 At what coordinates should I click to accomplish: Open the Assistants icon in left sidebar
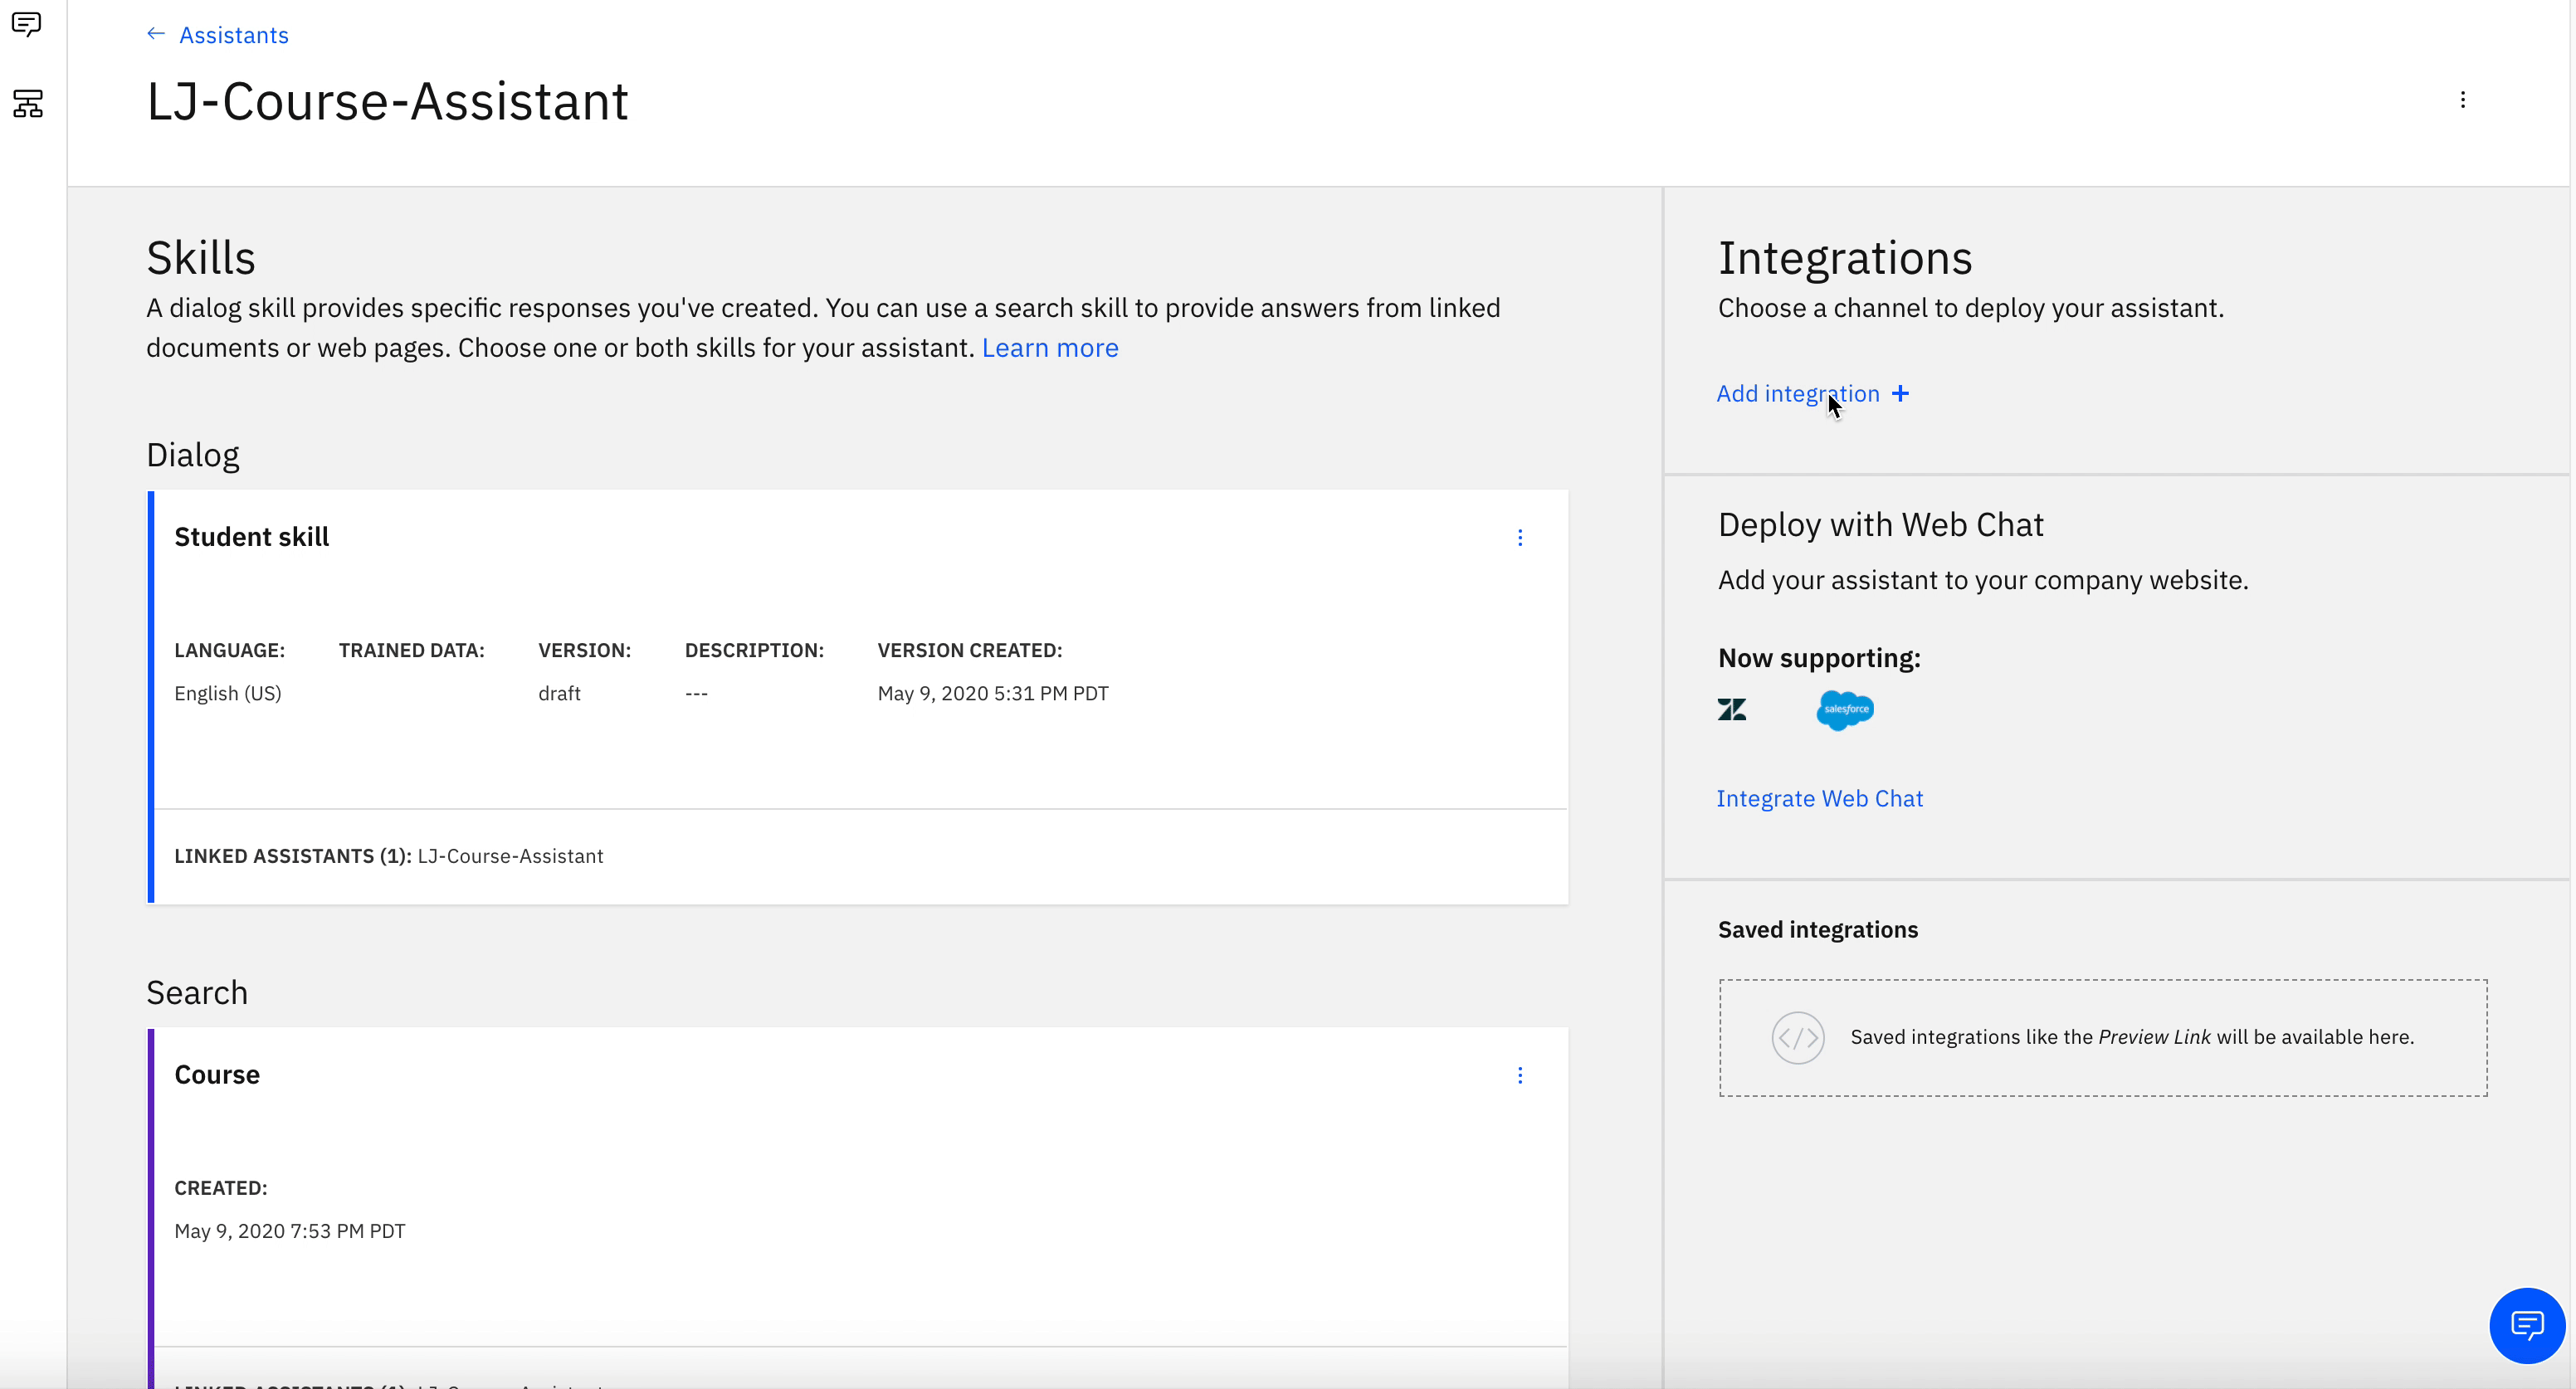pyautogui.click(x=27, y=24)
